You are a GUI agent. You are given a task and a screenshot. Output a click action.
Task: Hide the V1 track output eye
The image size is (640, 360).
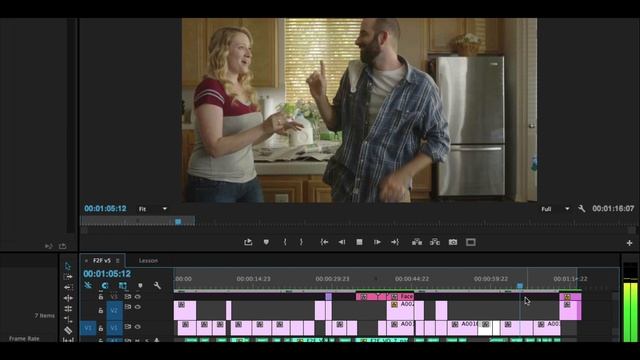pos(138,327)
